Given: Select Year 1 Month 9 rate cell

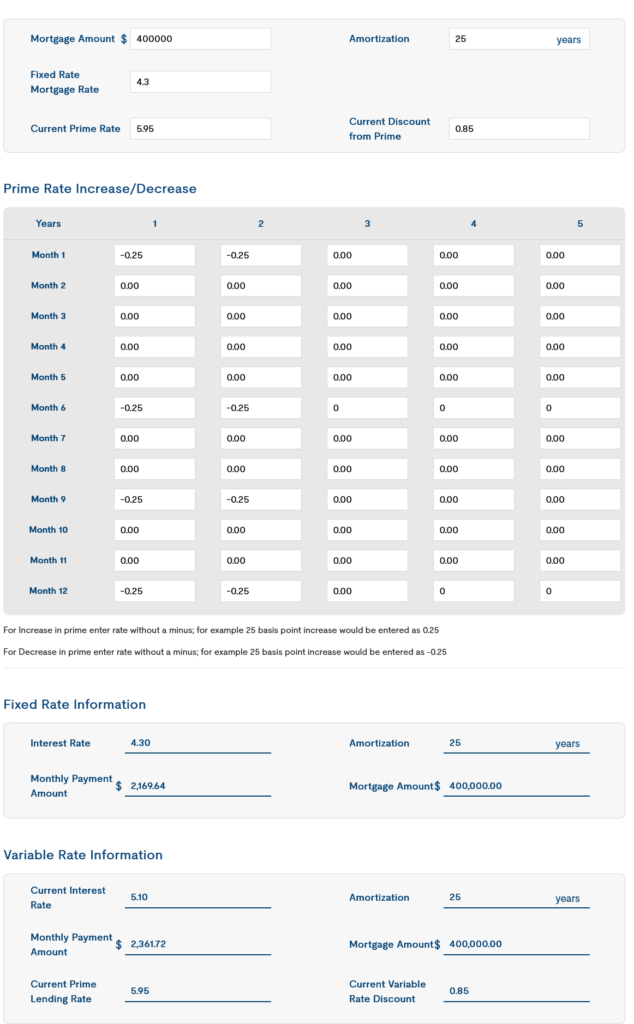Looking at the screenshot, I should coord(155,499).
